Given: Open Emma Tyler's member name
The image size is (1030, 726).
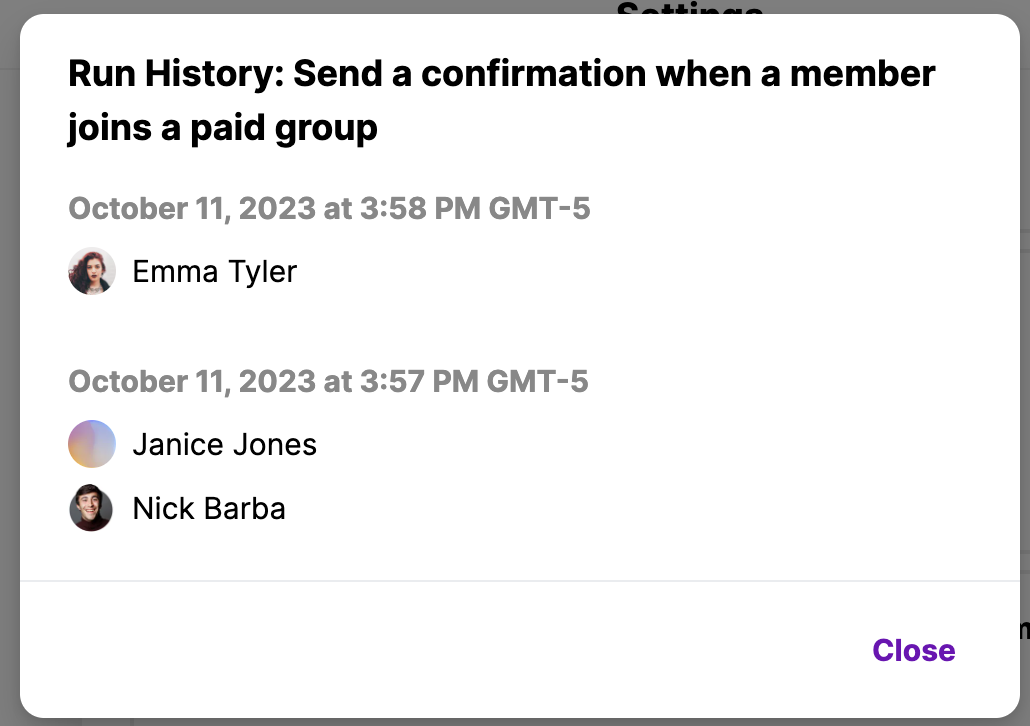Looking at the screenshot, I should click(215, 271).
